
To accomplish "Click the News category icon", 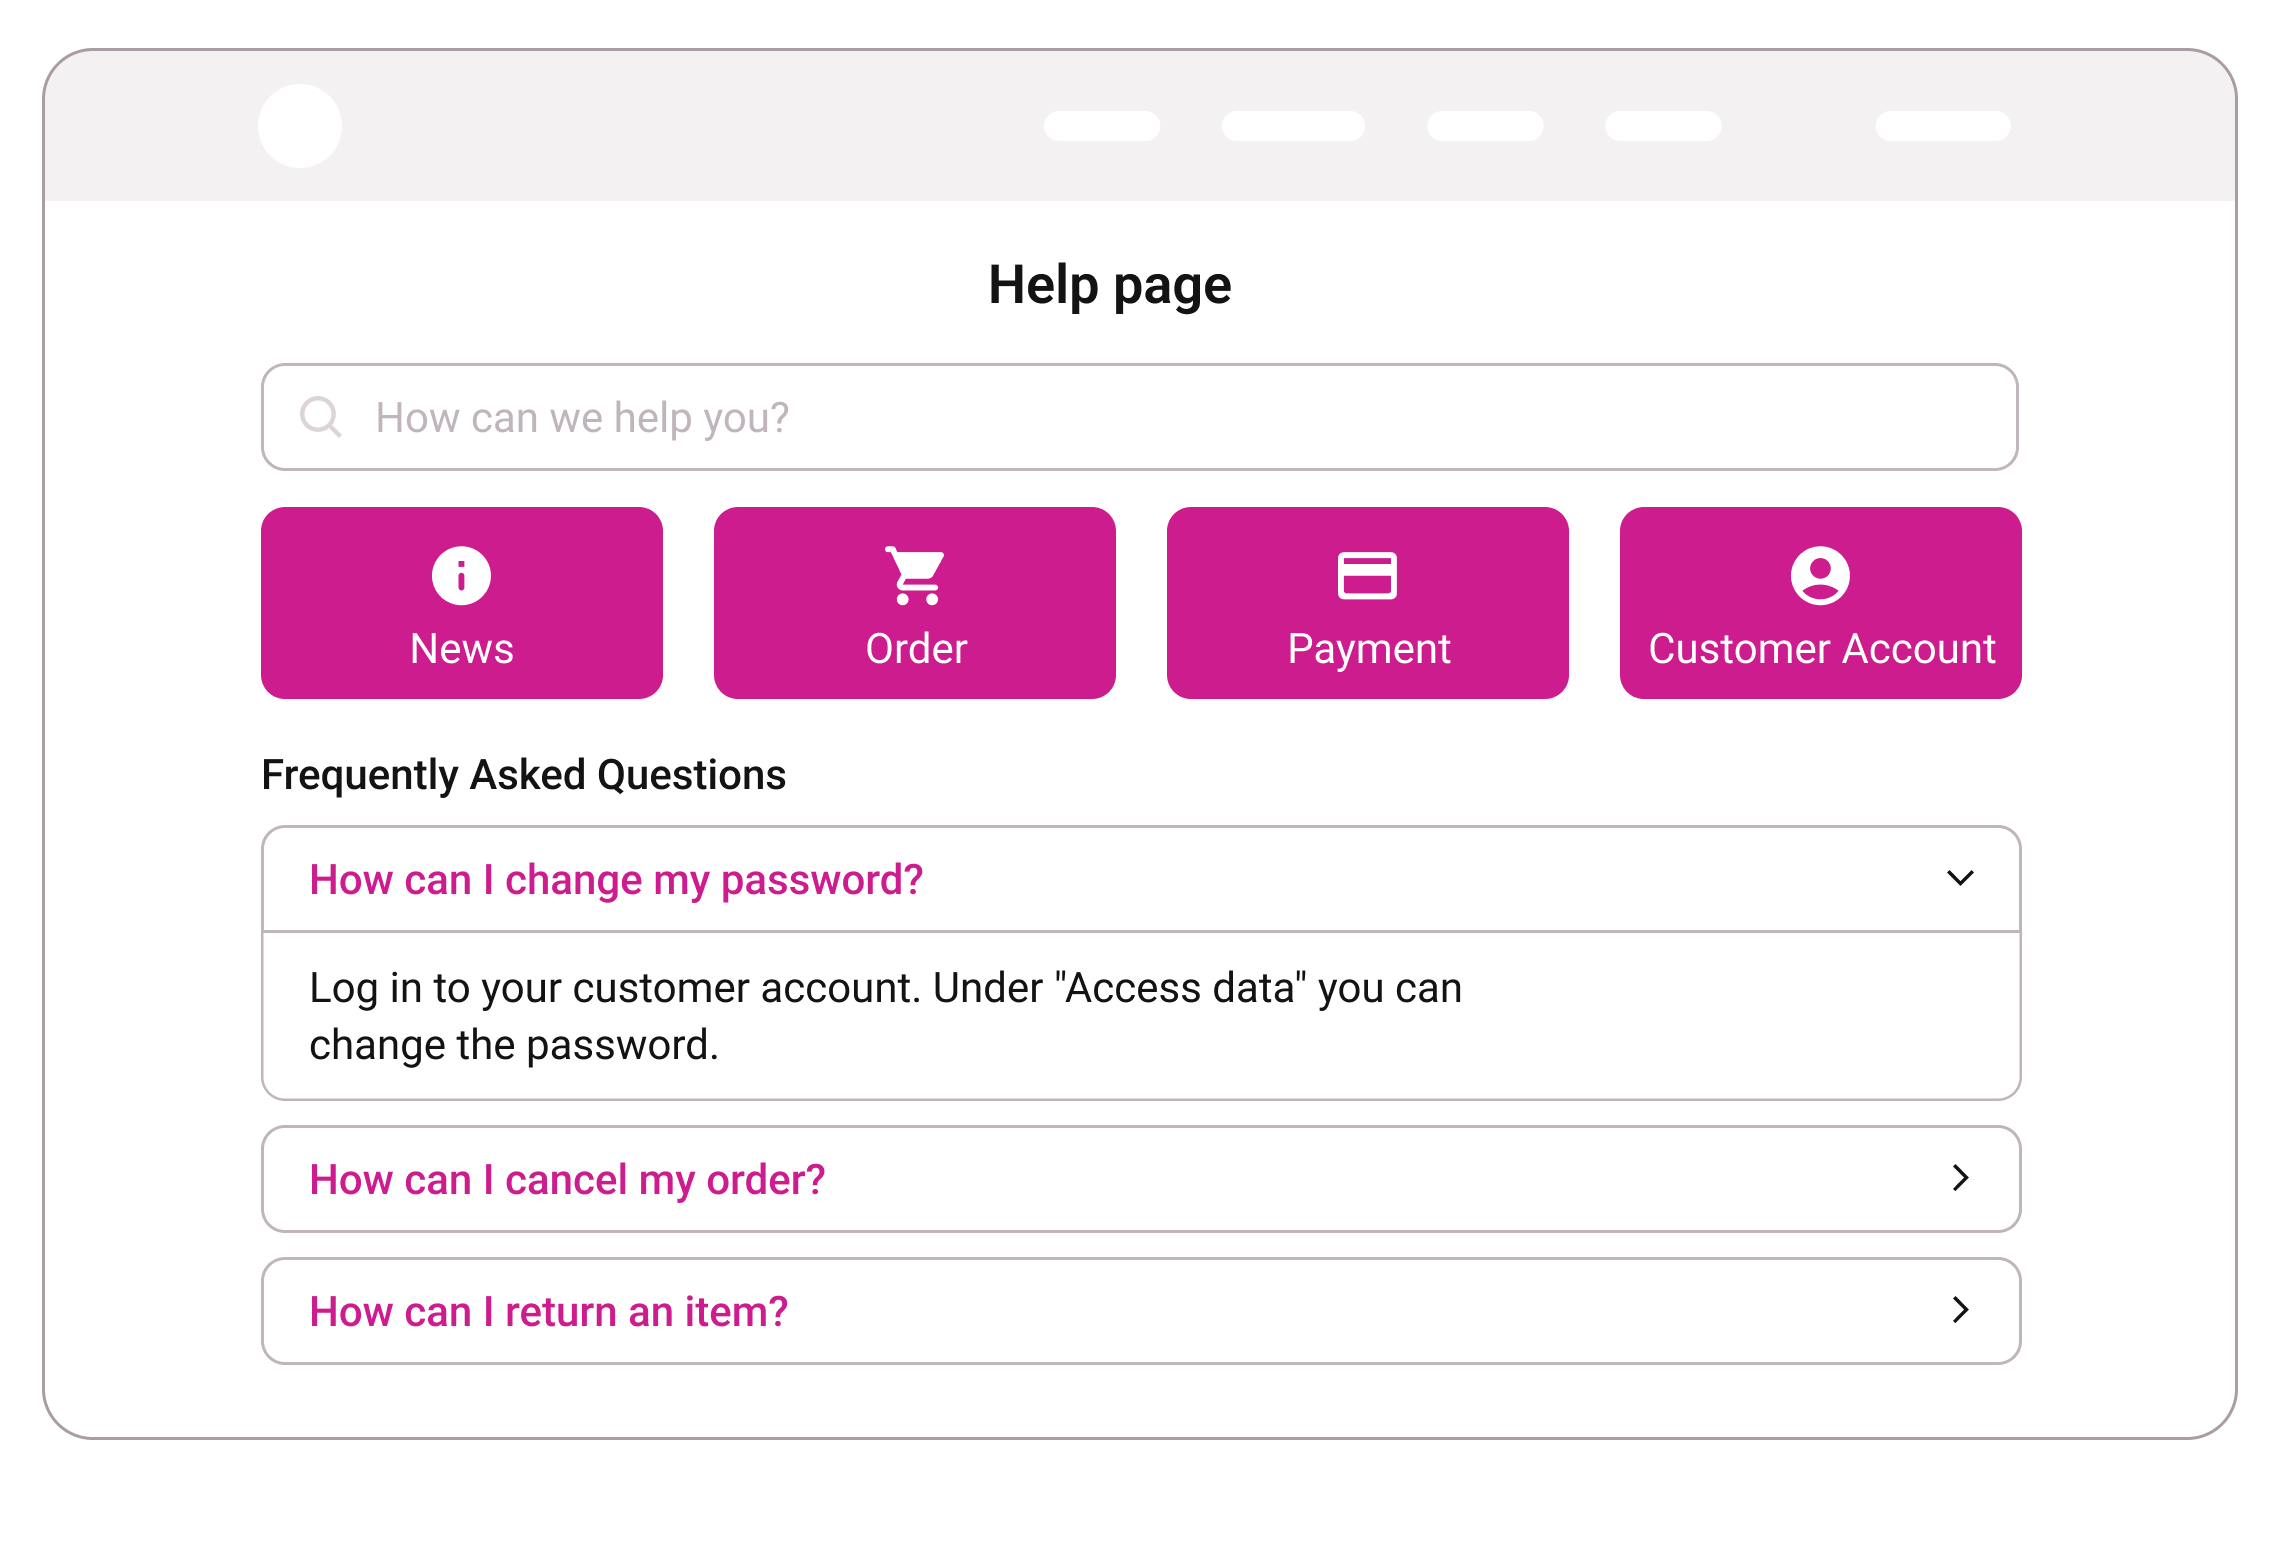I will 461,575.
